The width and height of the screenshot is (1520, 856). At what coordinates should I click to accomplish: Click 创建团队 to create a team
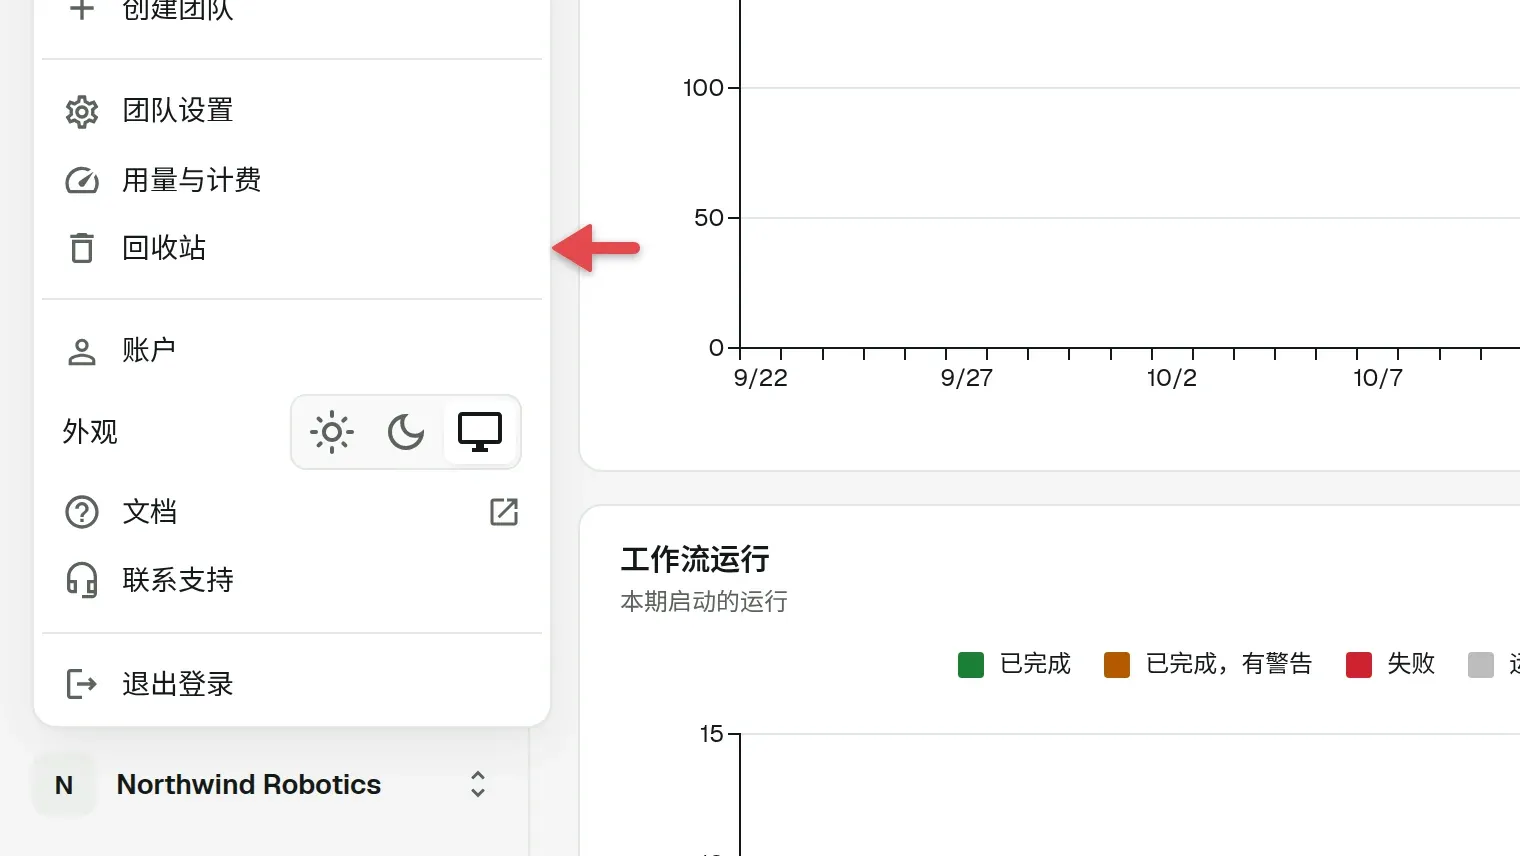click(292, 12)
